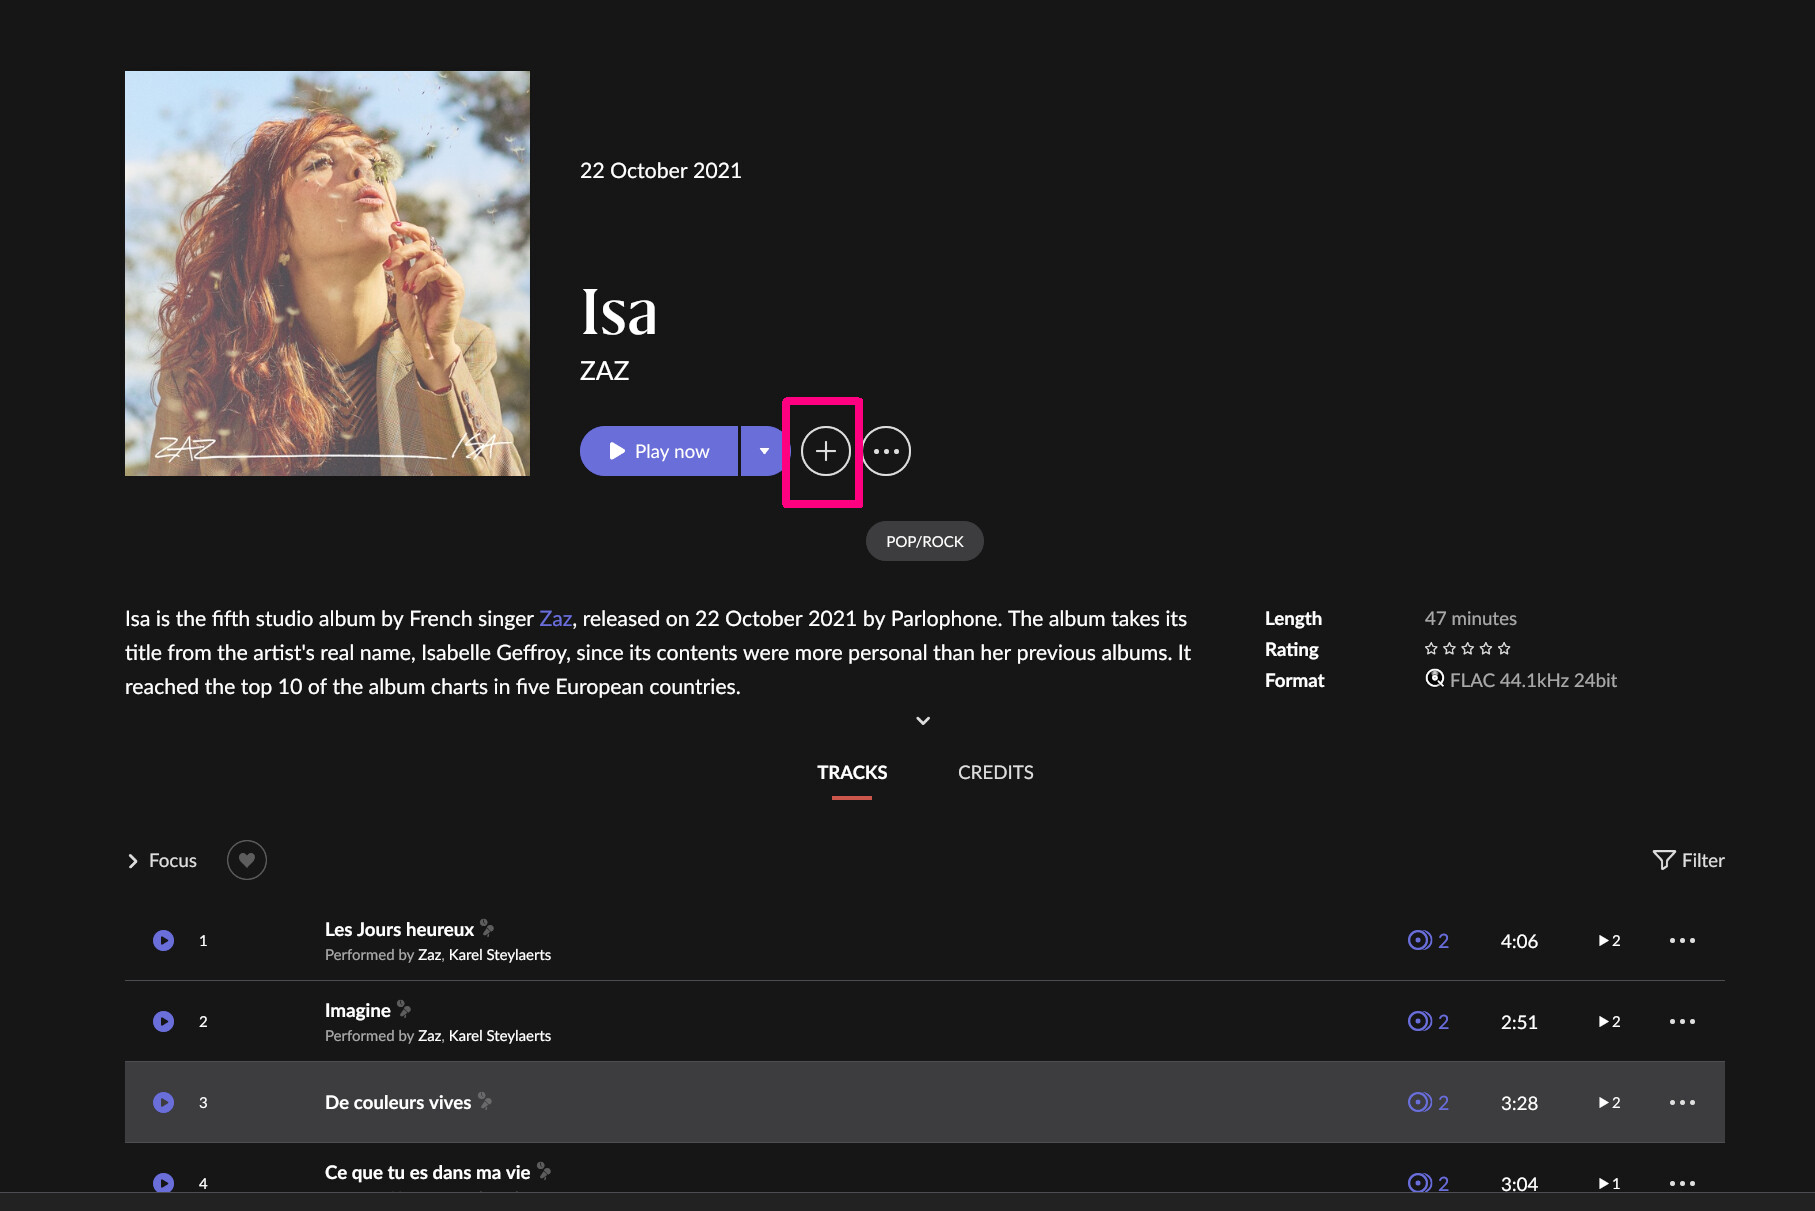The image size is (1815, 1211).
Task: Open the dropdown arrow beside Play now
Action: click(764, 451)
